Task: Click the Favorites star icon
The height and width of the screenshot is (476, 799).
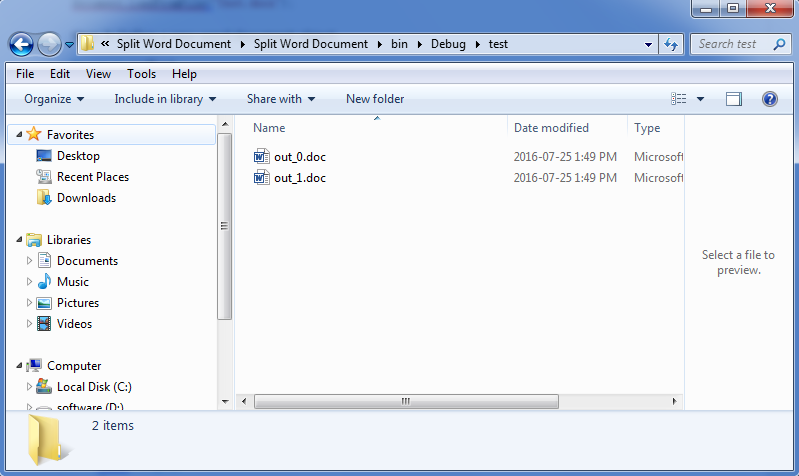Action: [x=34, y=134]
